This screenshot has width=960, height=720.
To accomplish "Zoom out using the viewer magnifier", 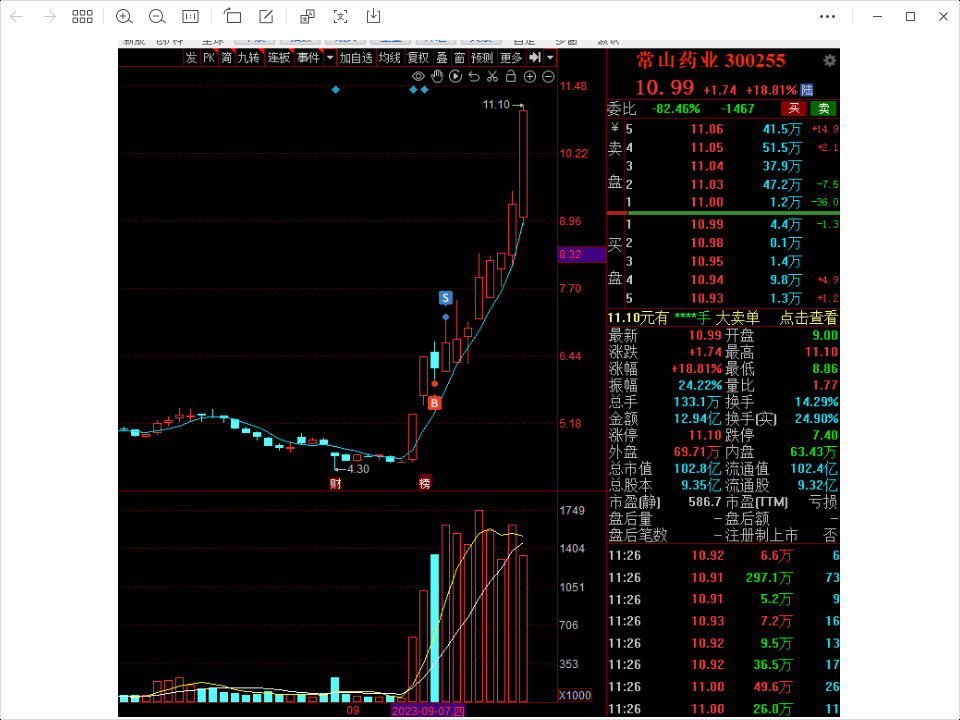I will (x=157, y=17).
